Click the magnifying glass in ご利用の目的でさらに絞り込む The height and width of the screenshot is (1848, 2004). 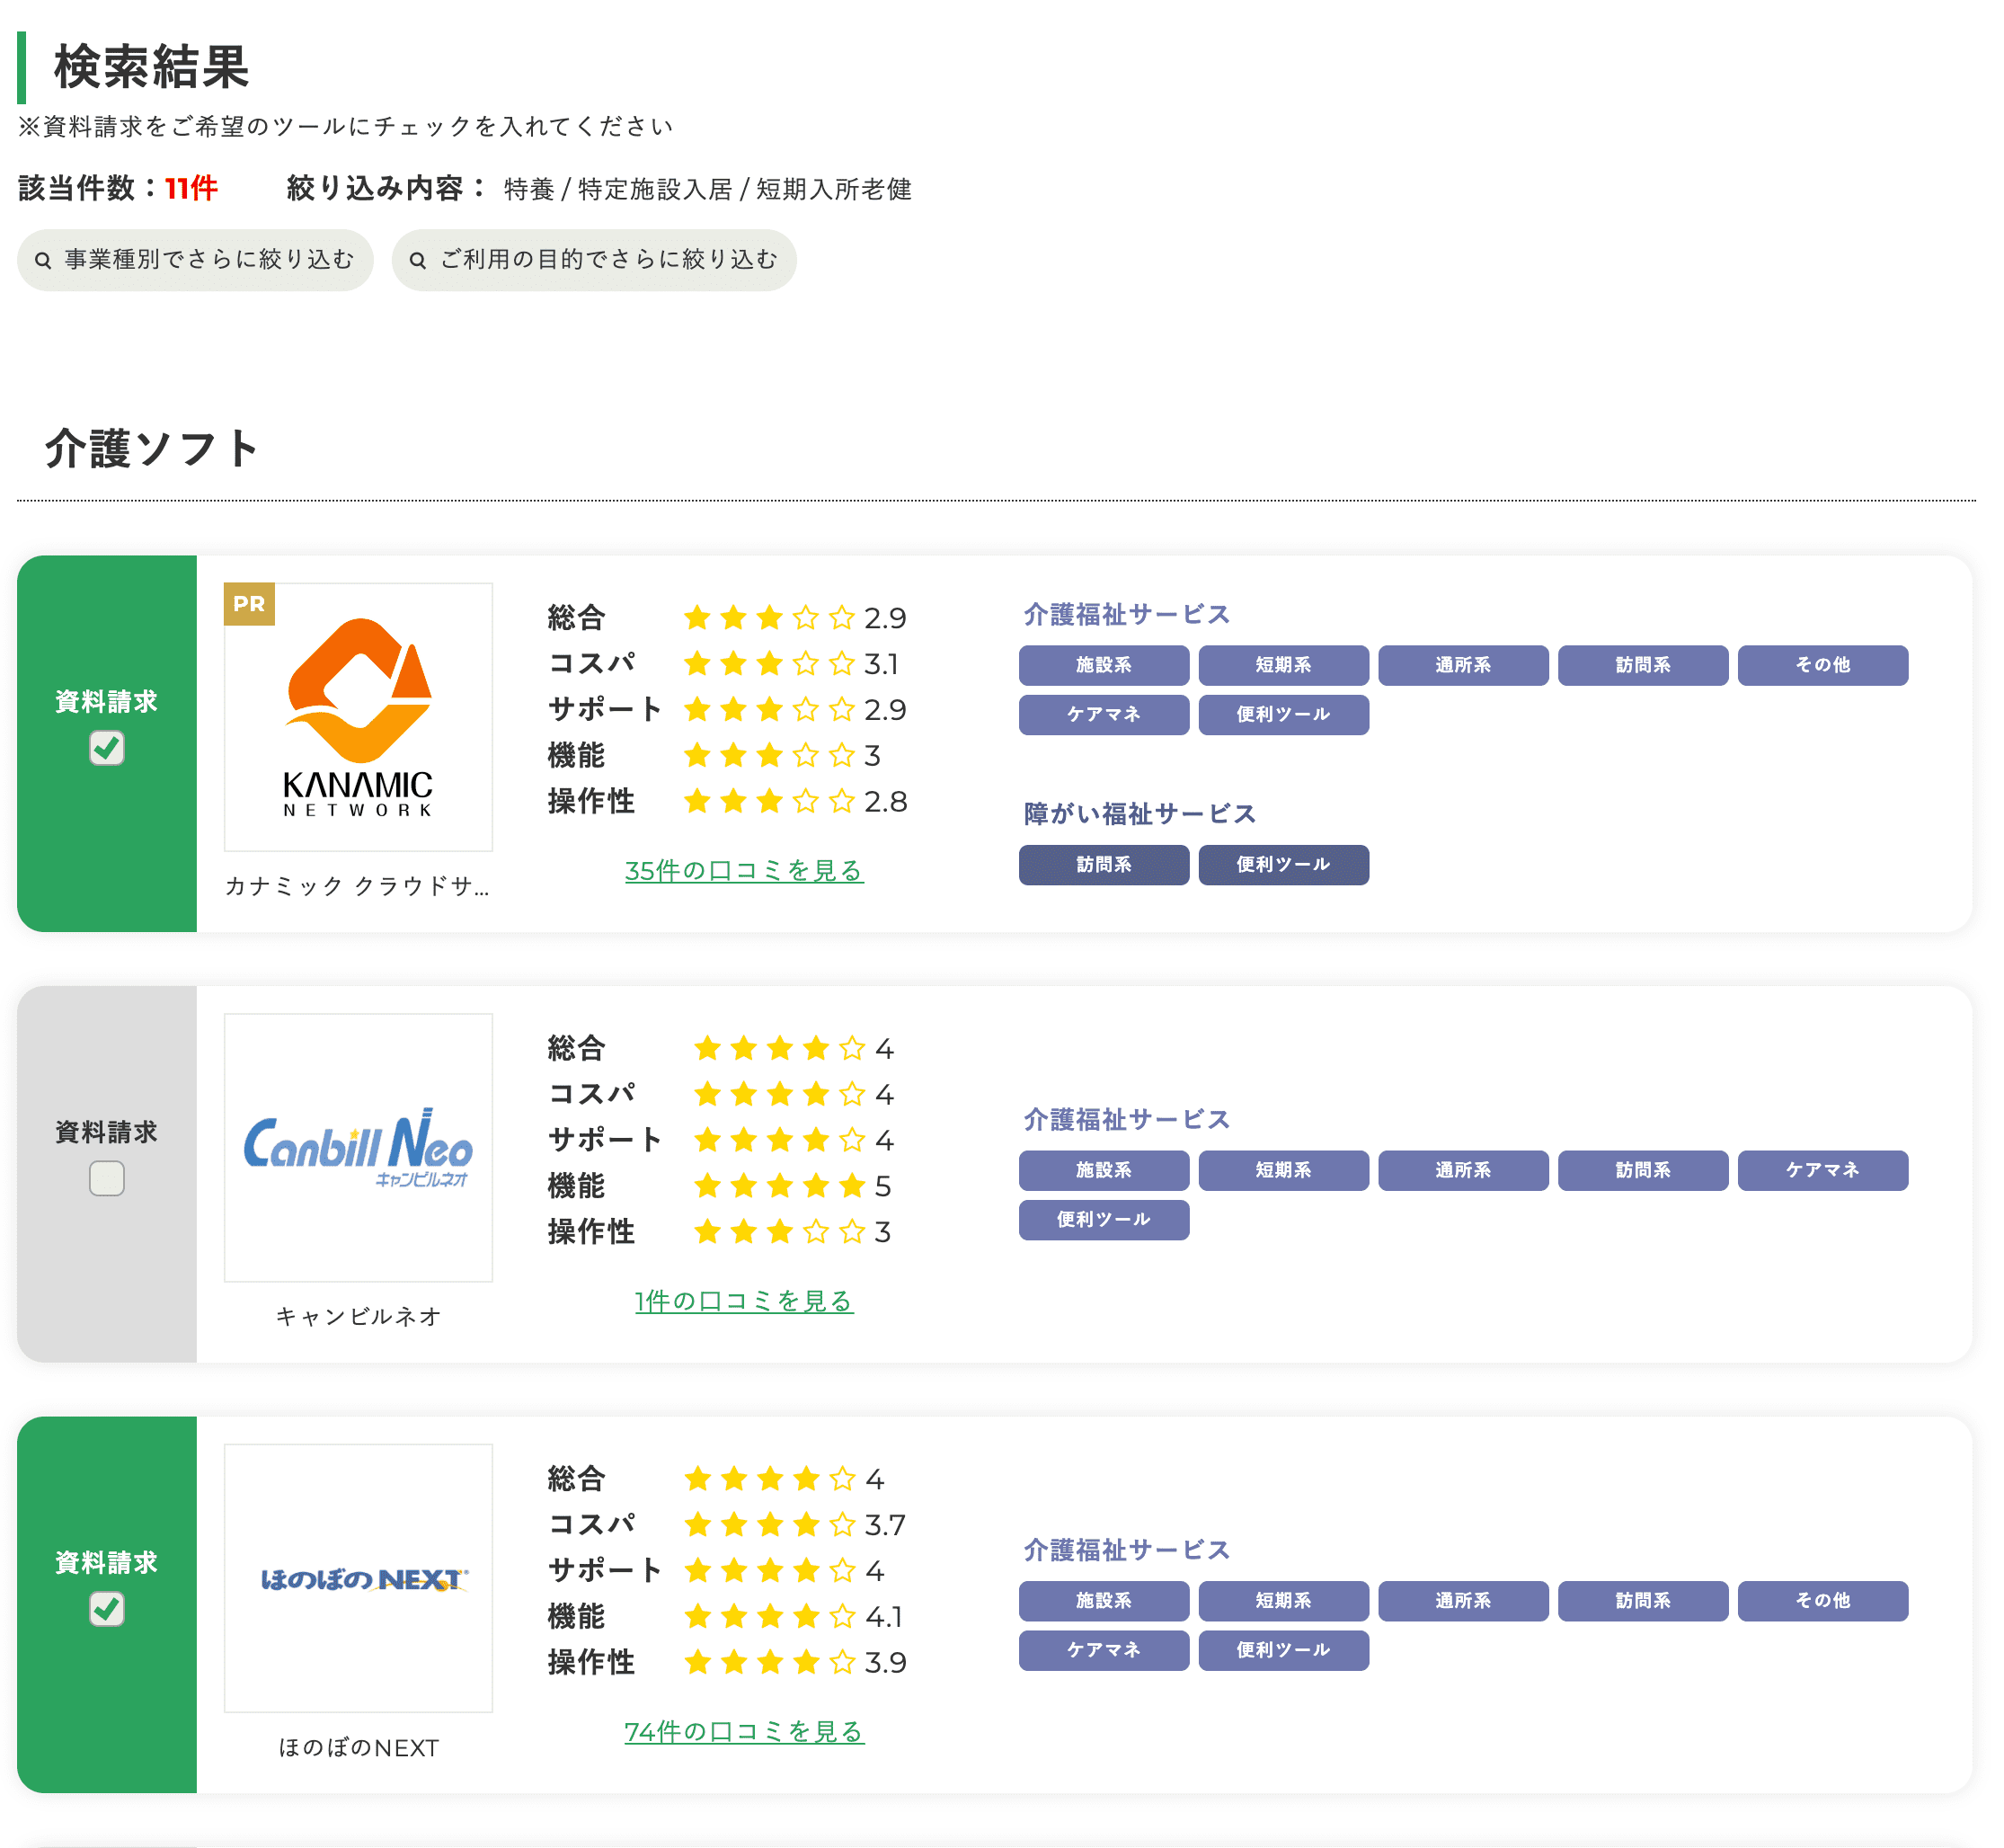419,258
